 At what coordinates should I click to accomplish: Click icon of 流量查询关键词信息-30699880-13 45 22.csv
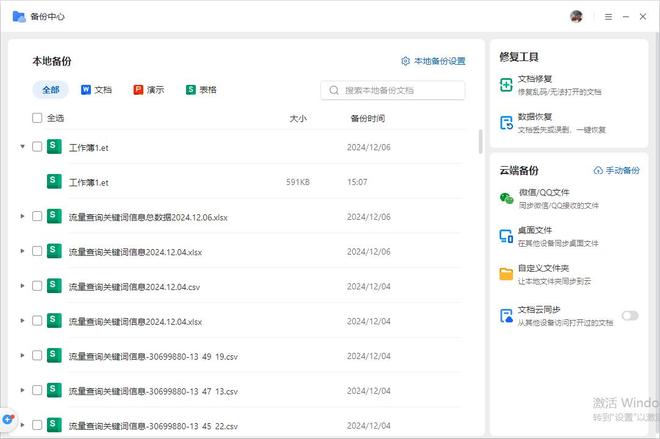pyautogui.click(x=54, y=425)
